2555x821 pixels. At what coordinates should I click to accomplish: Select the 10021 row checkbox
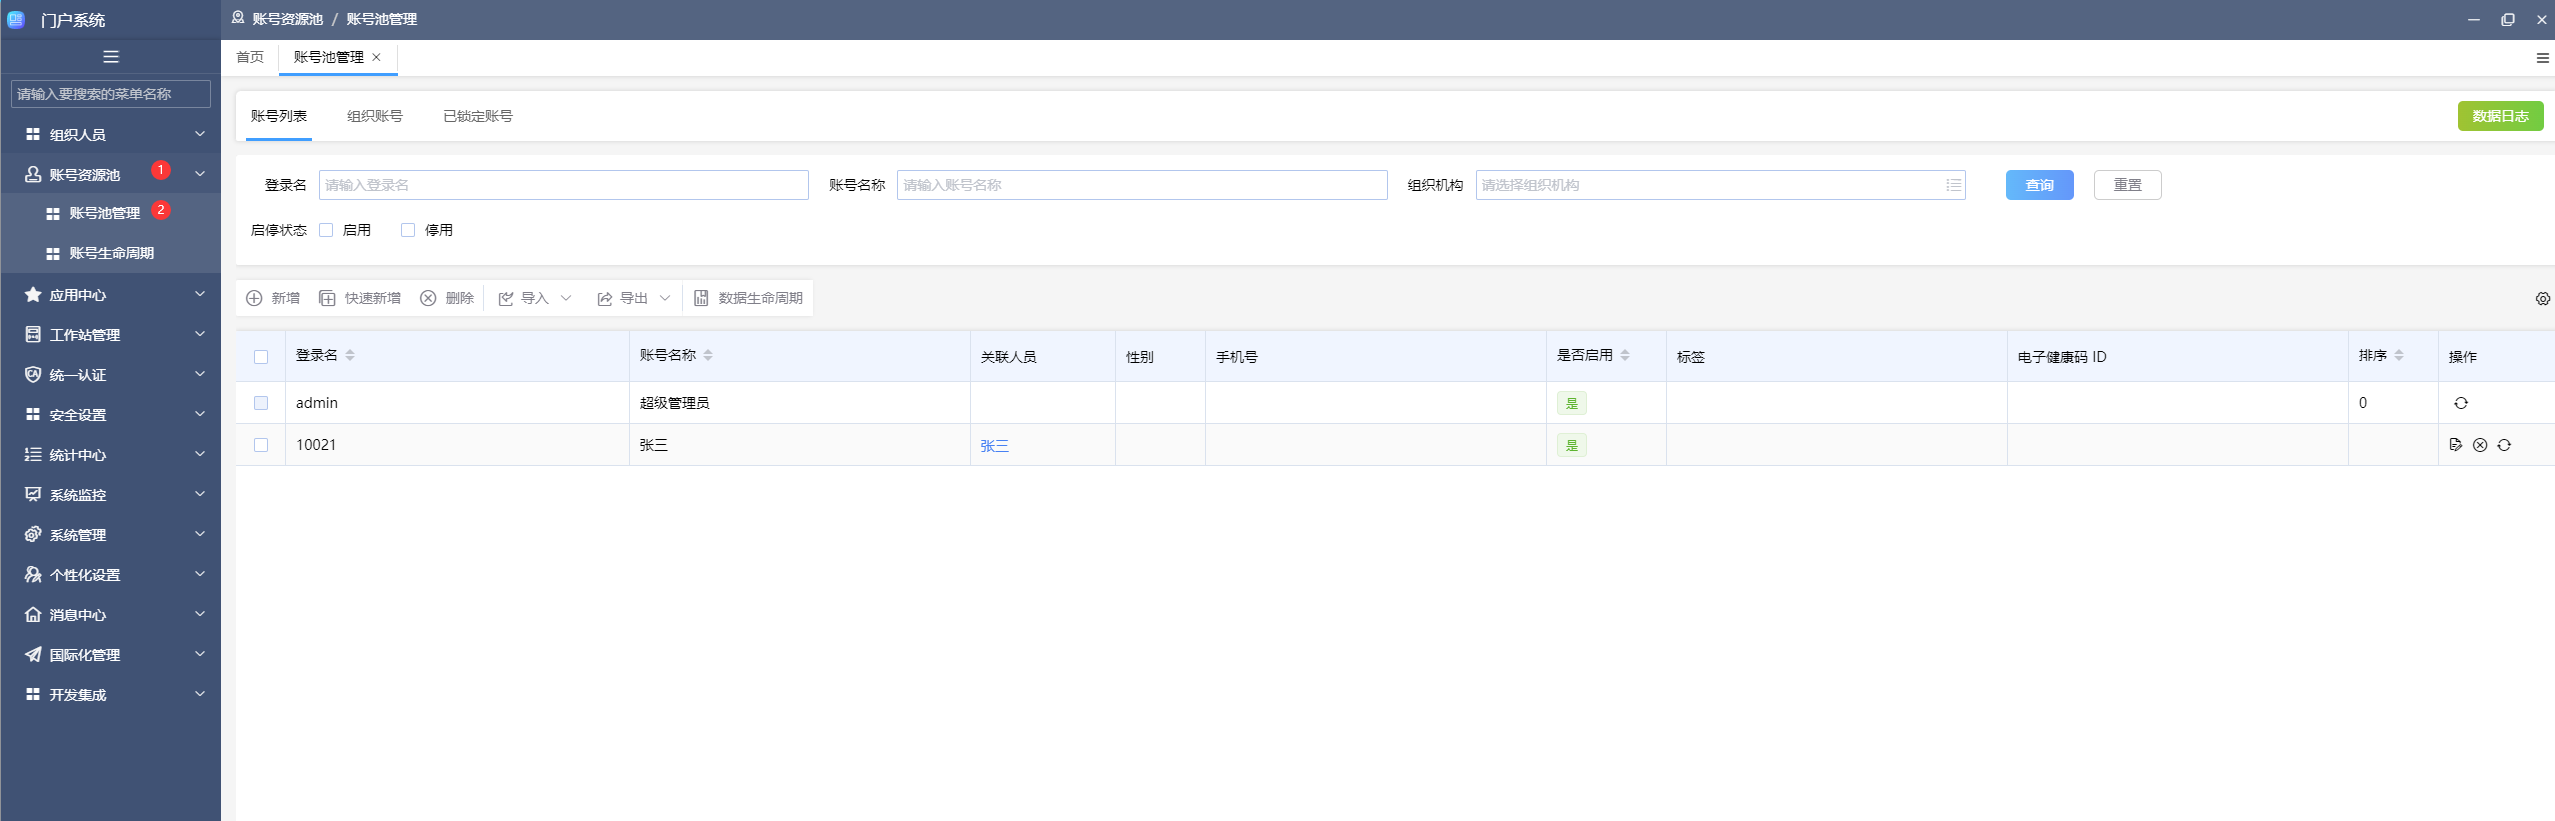tap(261, 445)
